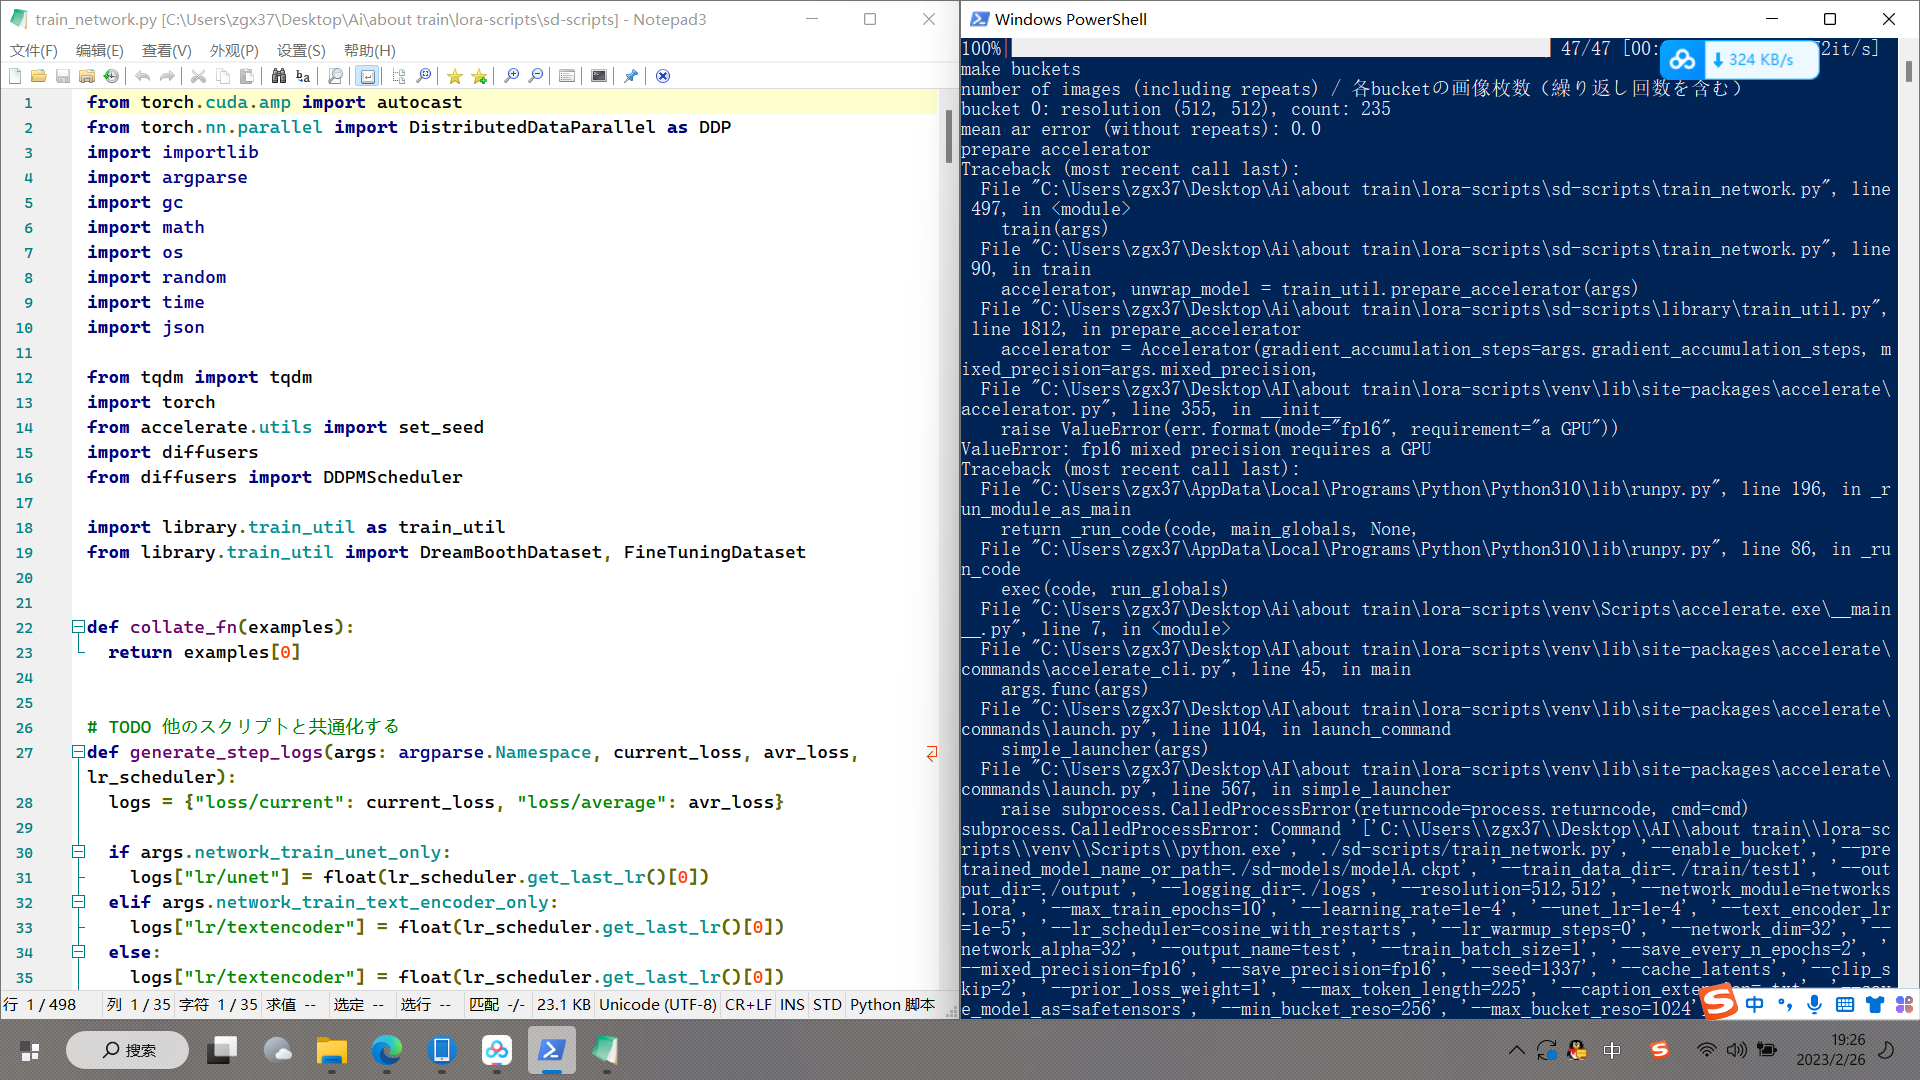Viewport: 1920px width, 1080px height.
Task: Collapse the elif network_train_text_encoder_only fold
Action: pyautogui.click(x=78, y=902)
